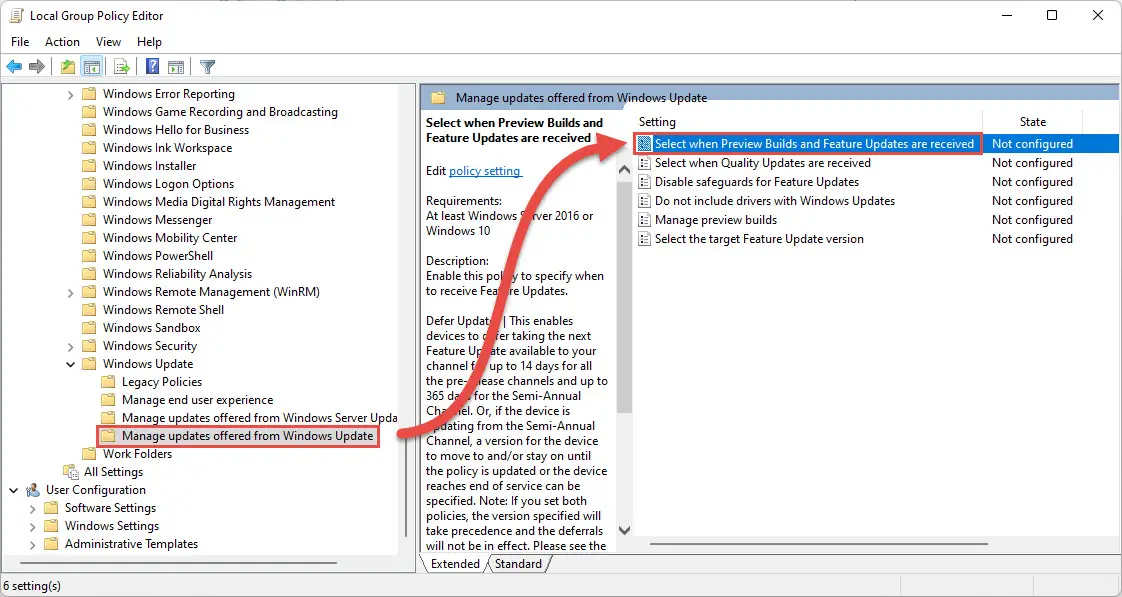
Task: Expand the Windows Security node
Action: click(70, 346)
